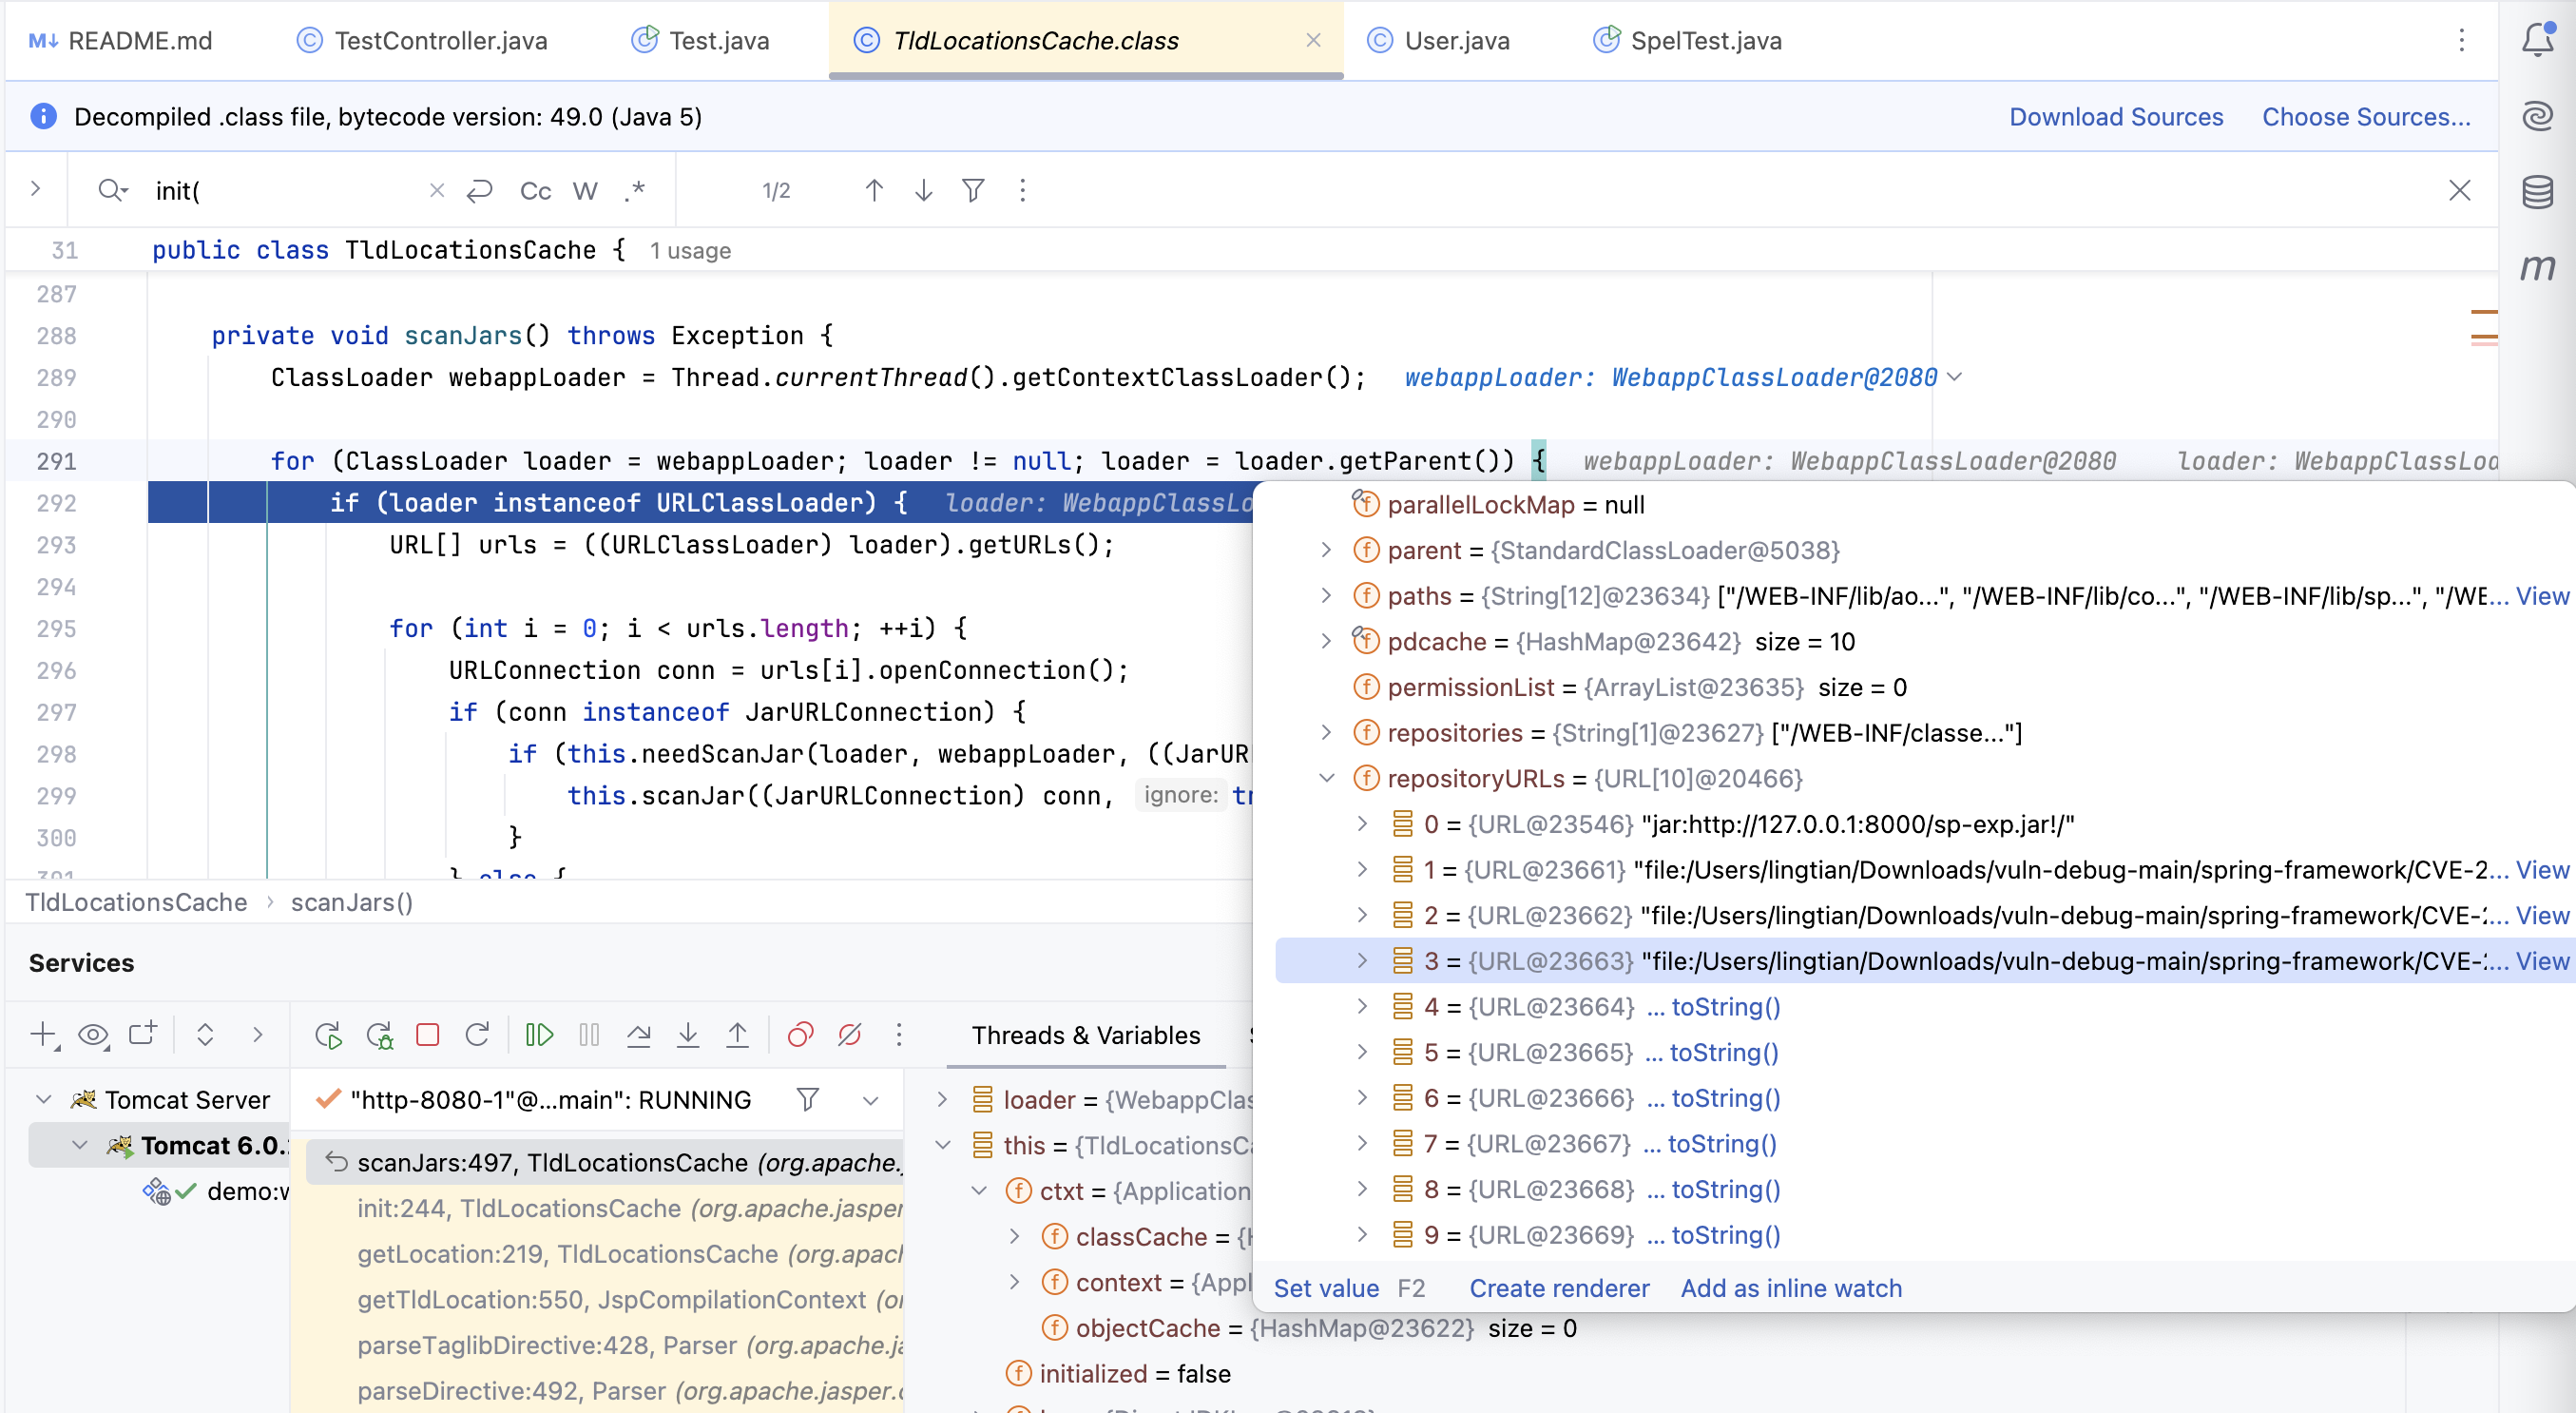This screenshot has width=2576, height=1413.
Task: Click Step Over debugger icon
Action: 638,1035
